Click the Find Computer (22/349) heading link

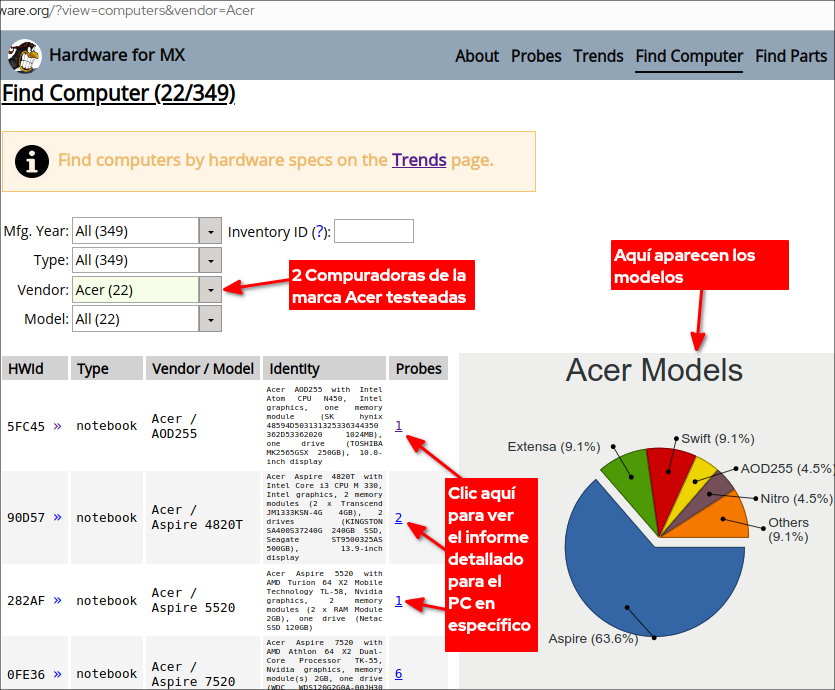coord(119,93)
